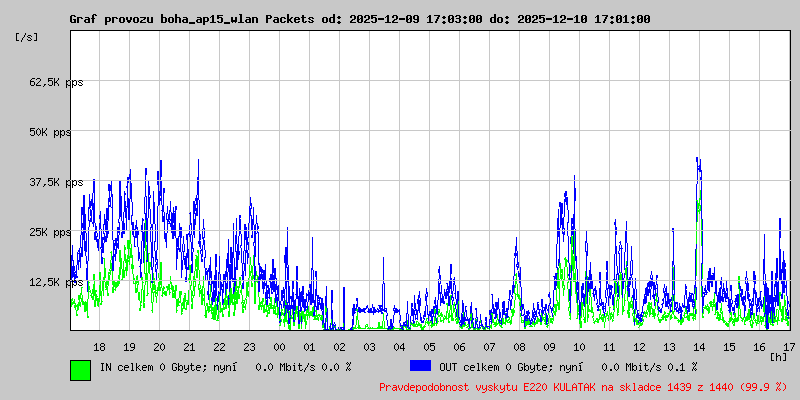The height and width of the screenshot is (400, 800).
Task: Click the hour label '00' on time axis
Action: click(x=280, y=347)
